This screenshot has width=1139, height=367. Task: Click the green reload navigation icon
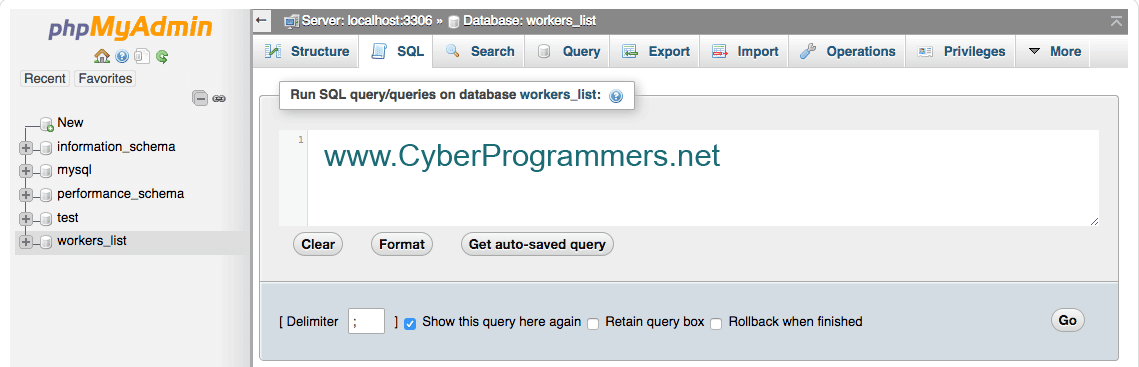[162, 56]
